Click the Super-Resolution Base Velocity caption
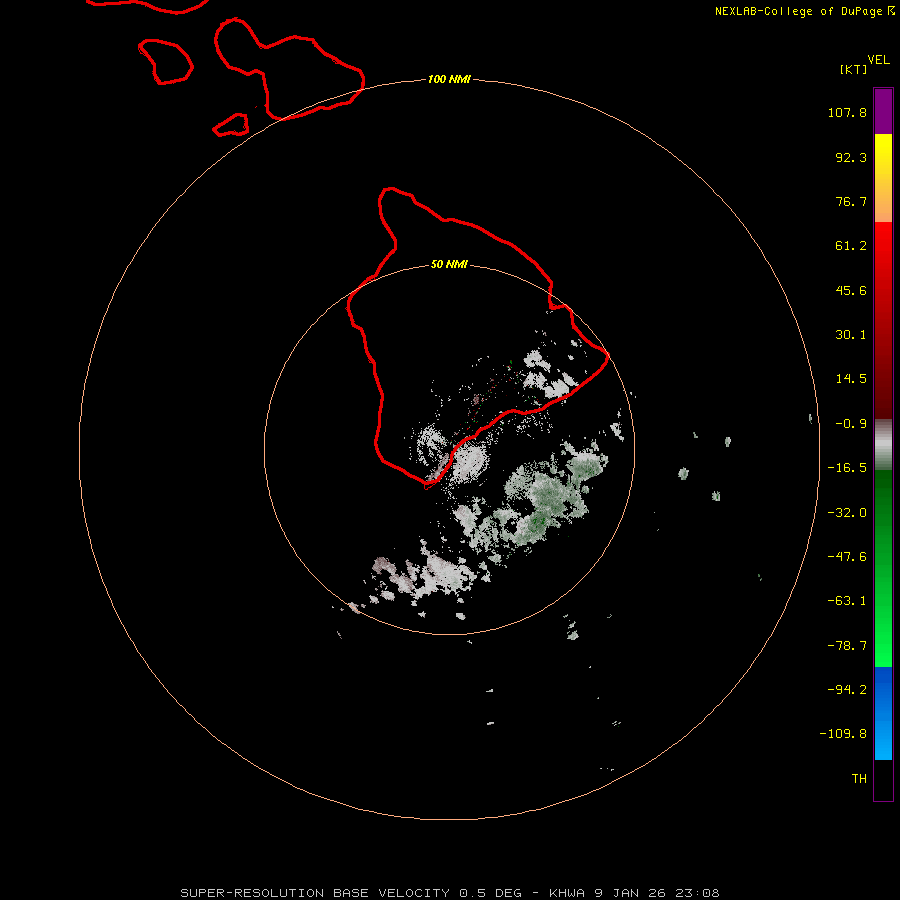Viewport: 900px width, 900px height. [449, 893]
